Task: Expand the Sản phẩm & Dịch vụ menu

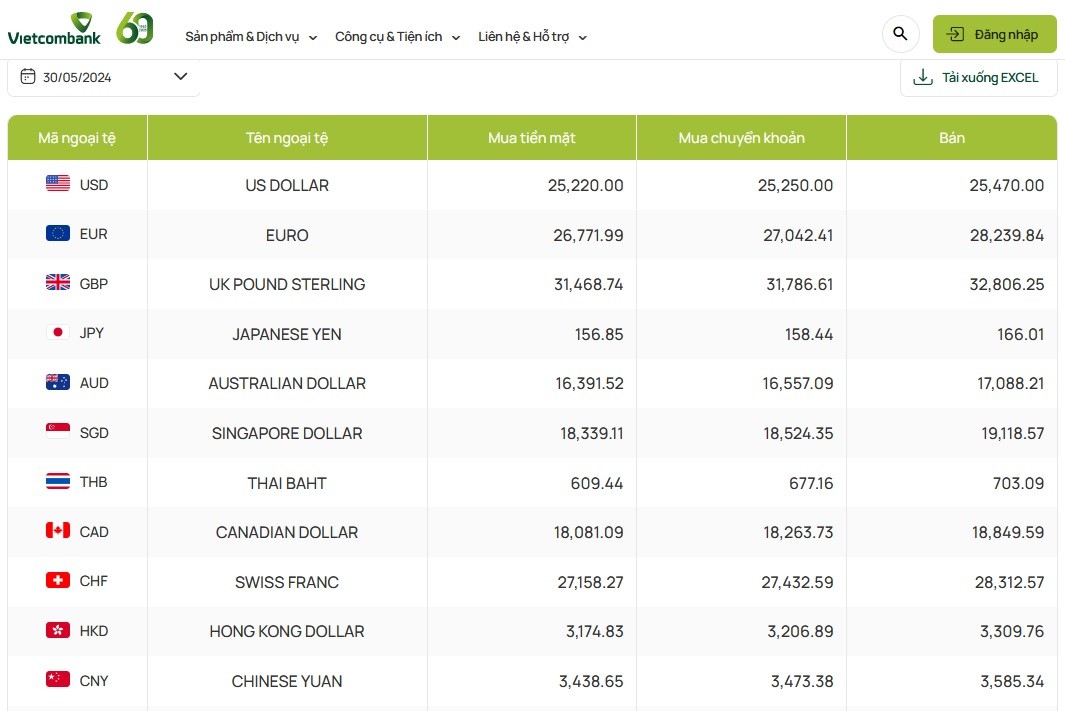Action: click(x=251, y=37)
